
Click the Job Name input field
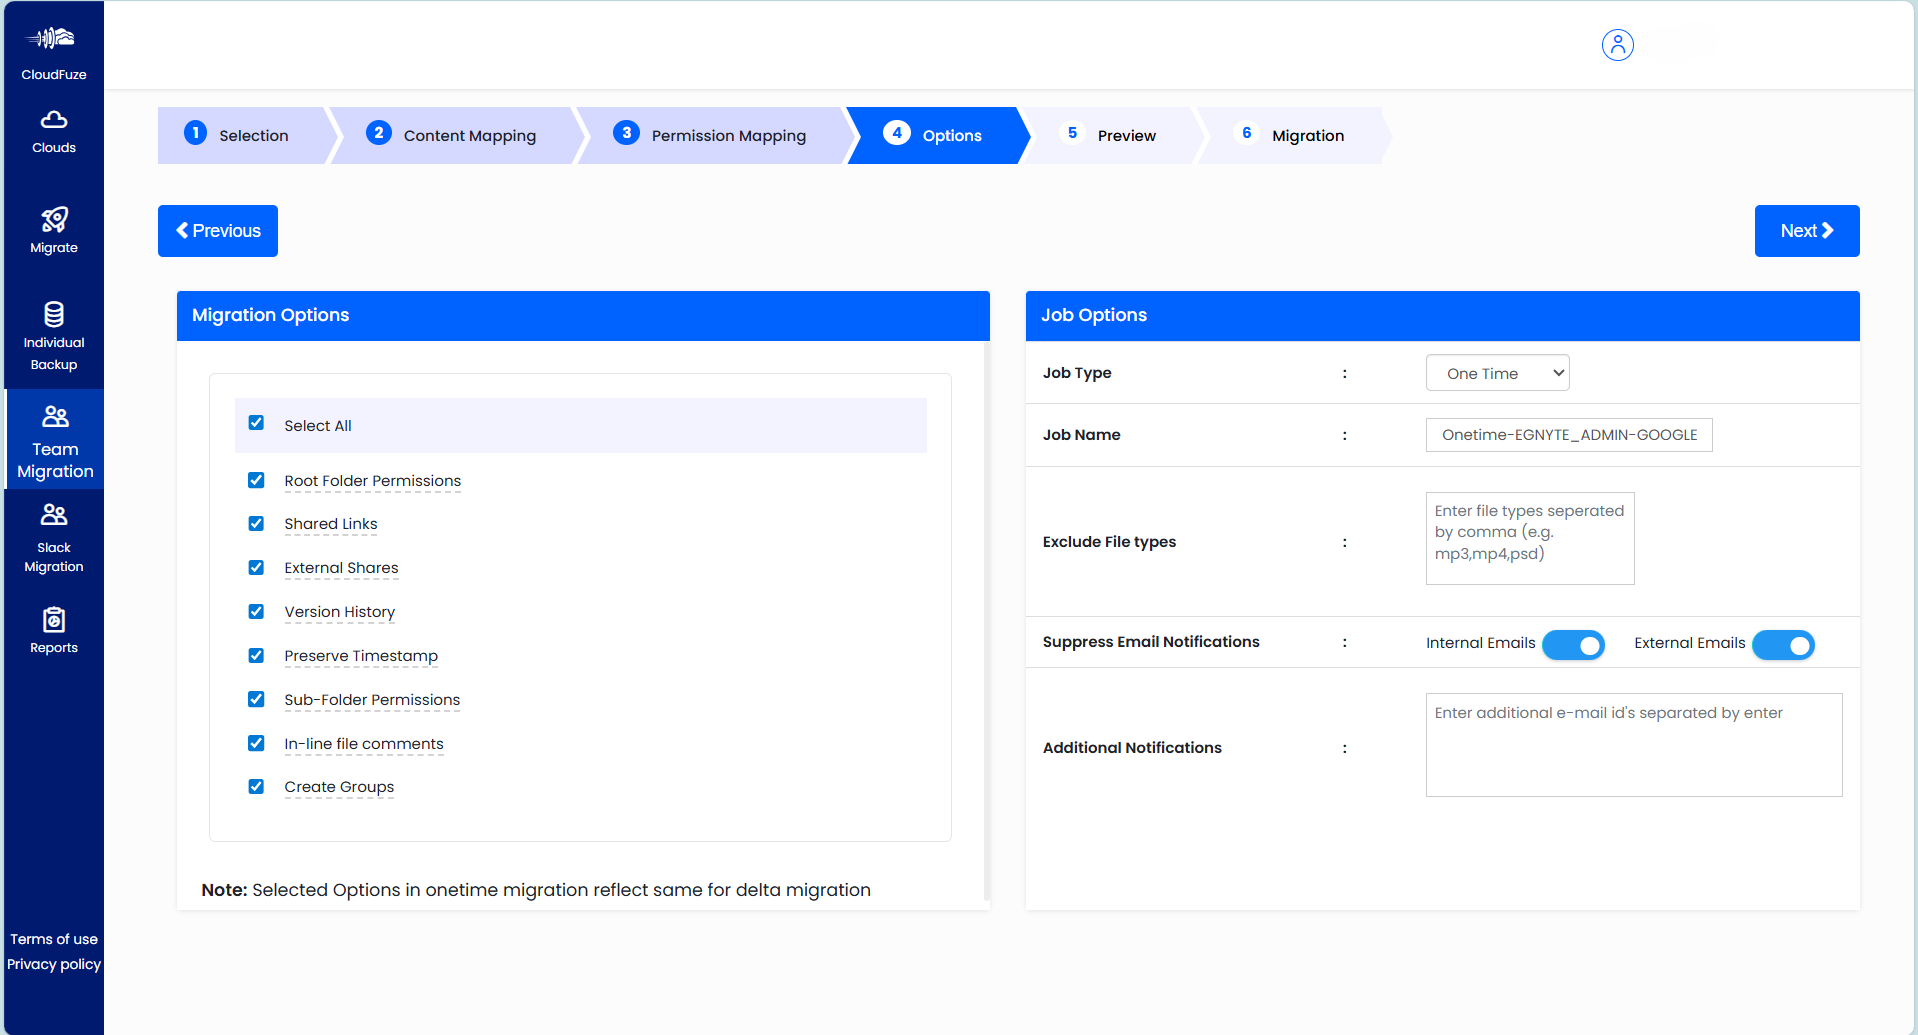coord(1568,434)
